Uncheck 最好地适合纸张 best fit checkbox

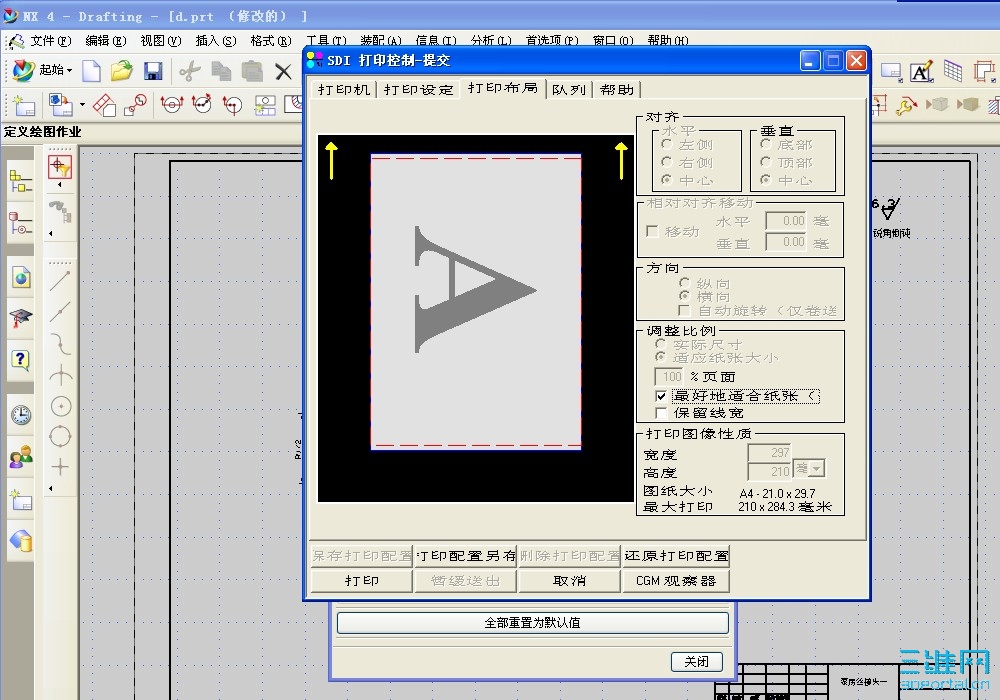(661, 396)
